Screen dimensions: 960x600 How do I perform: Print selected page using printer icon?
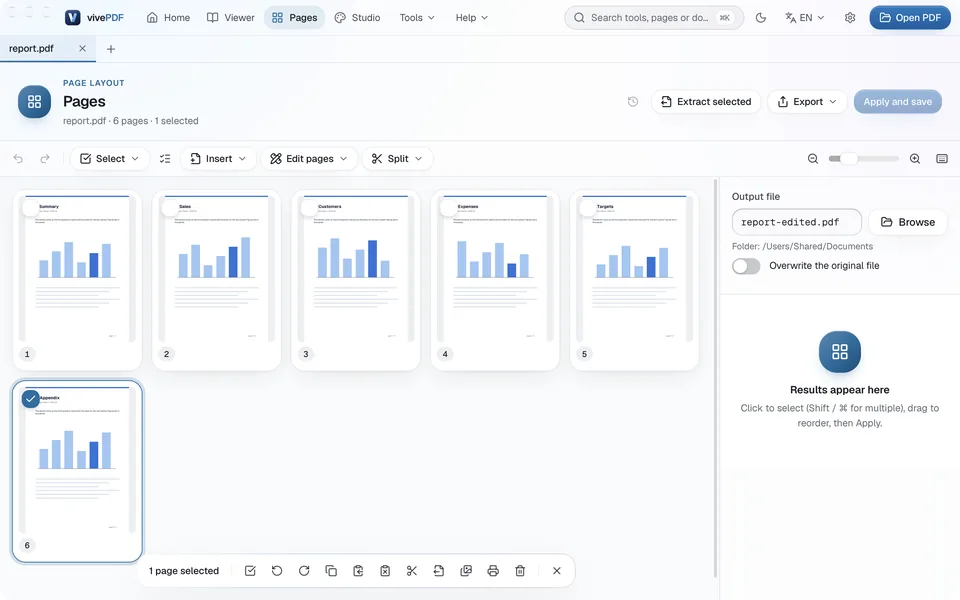click(x=493, y=571)
